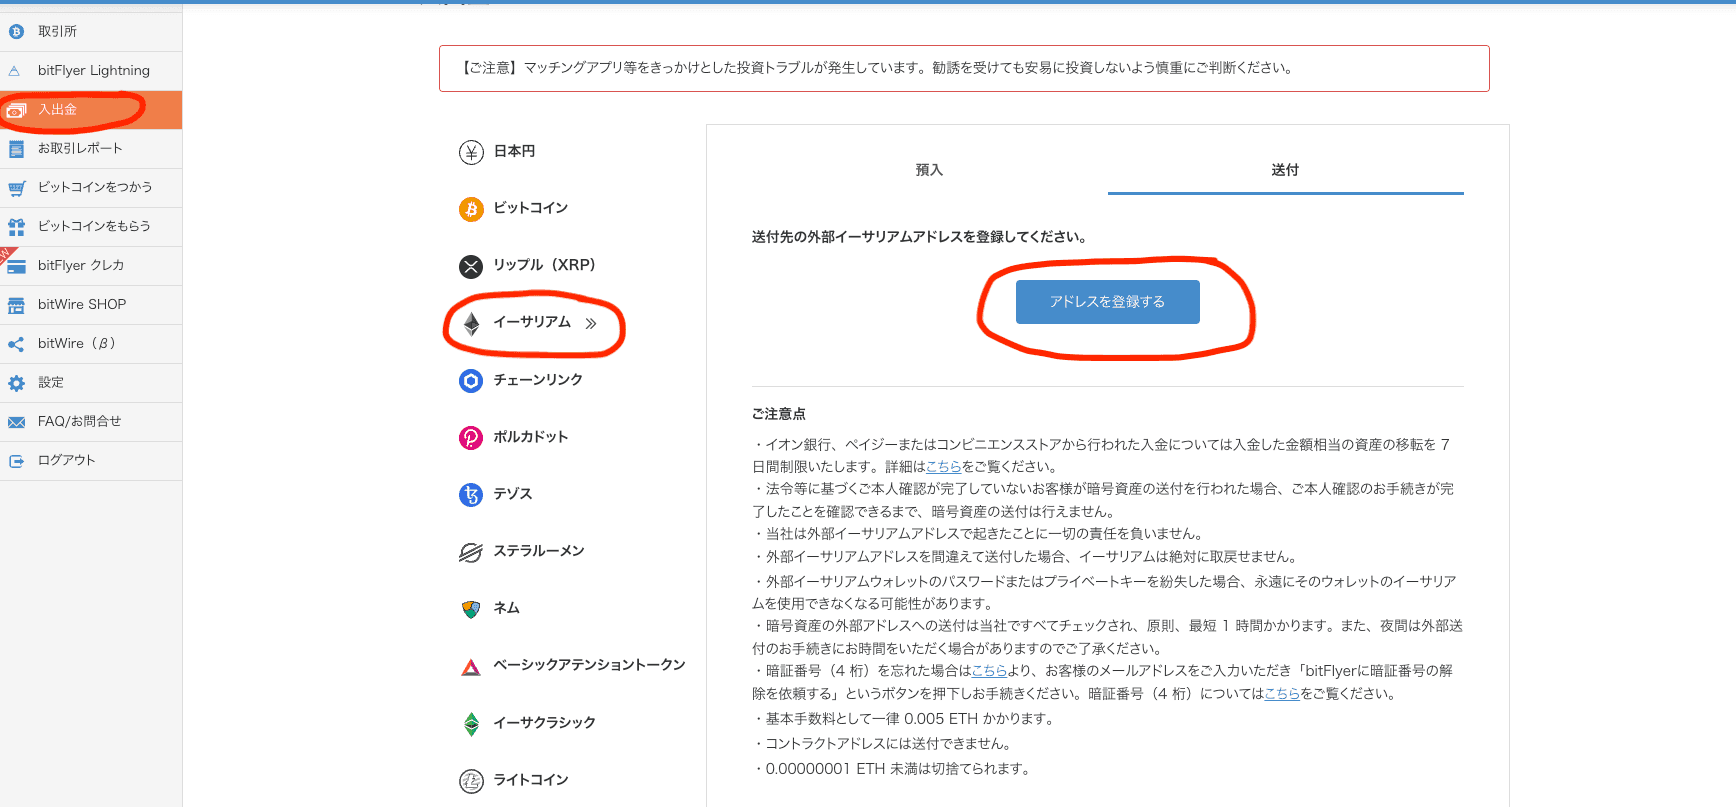Click the Ripple XRP logo icon
The height and width of the screenshot is (807, 1736).
point(471,266)
